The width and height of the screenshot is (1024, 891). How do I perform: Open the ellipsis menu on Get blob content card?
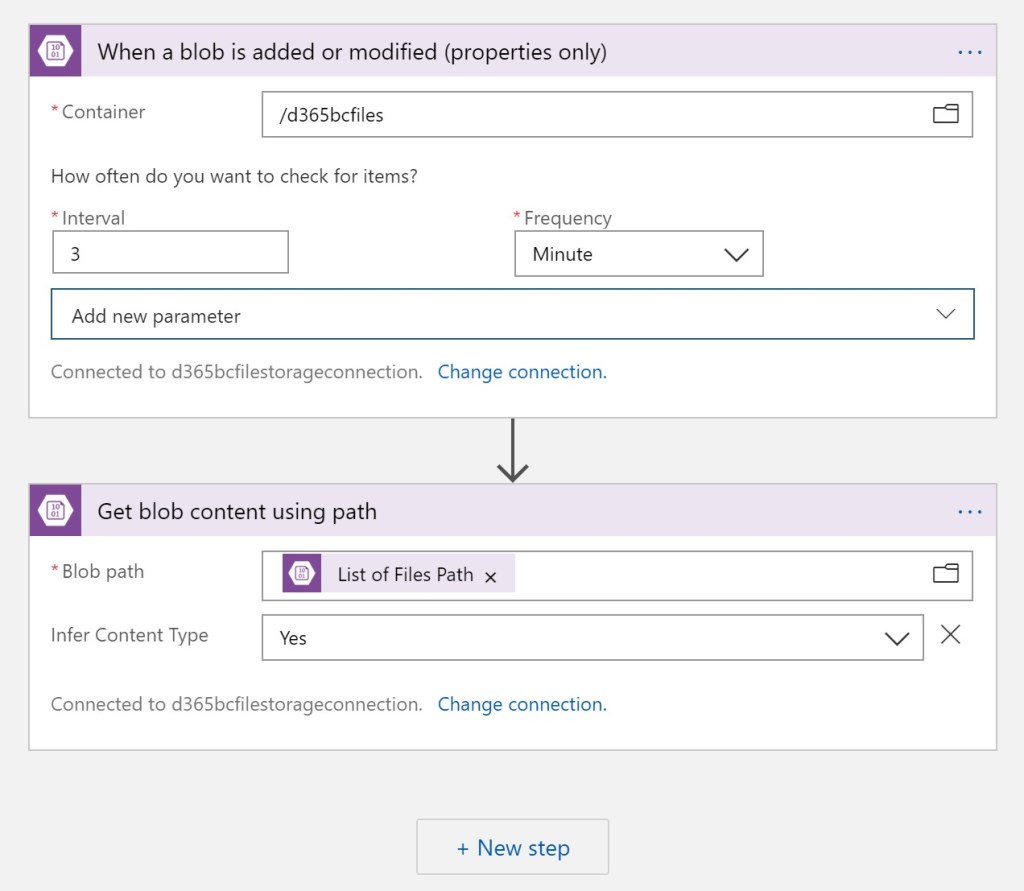[x=969, y=512]
